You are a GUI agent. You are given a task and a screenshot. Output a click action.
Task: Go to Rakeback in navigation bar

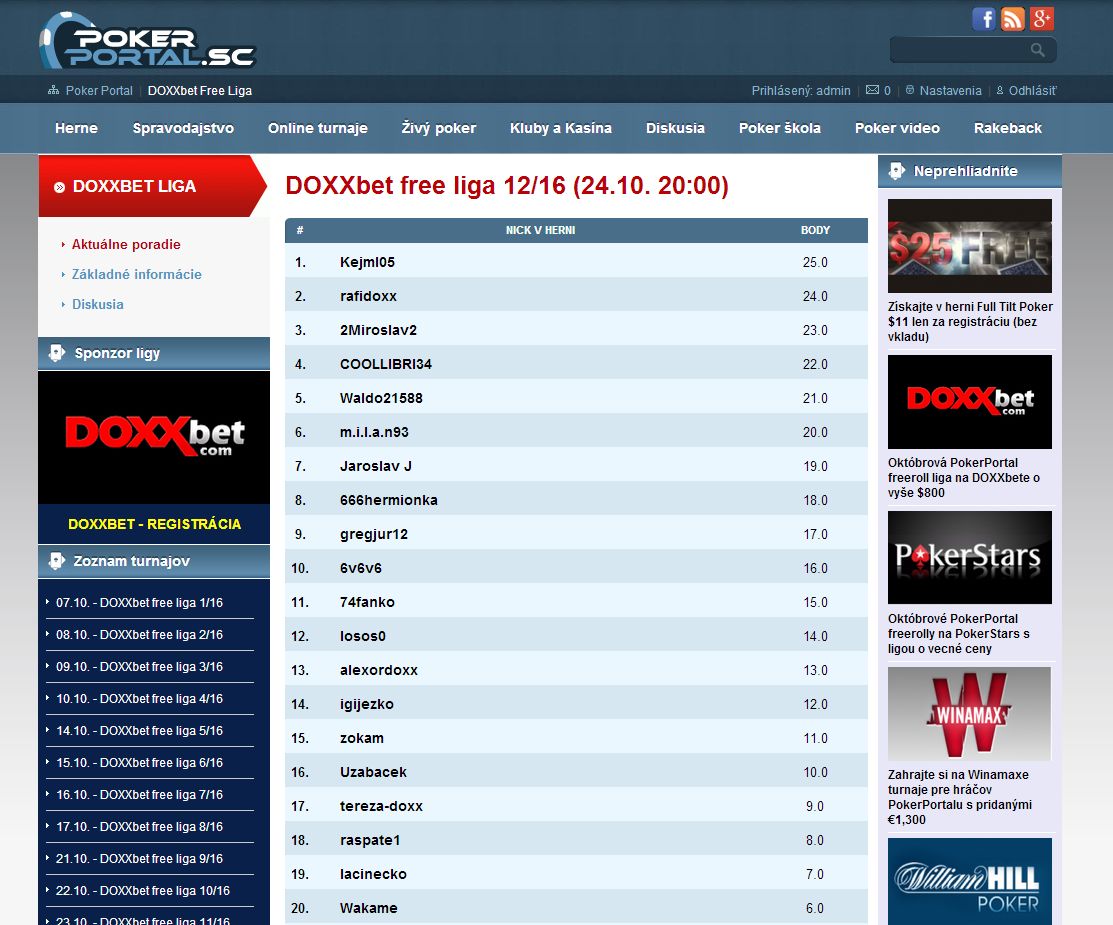click(x=1007, y=128)
